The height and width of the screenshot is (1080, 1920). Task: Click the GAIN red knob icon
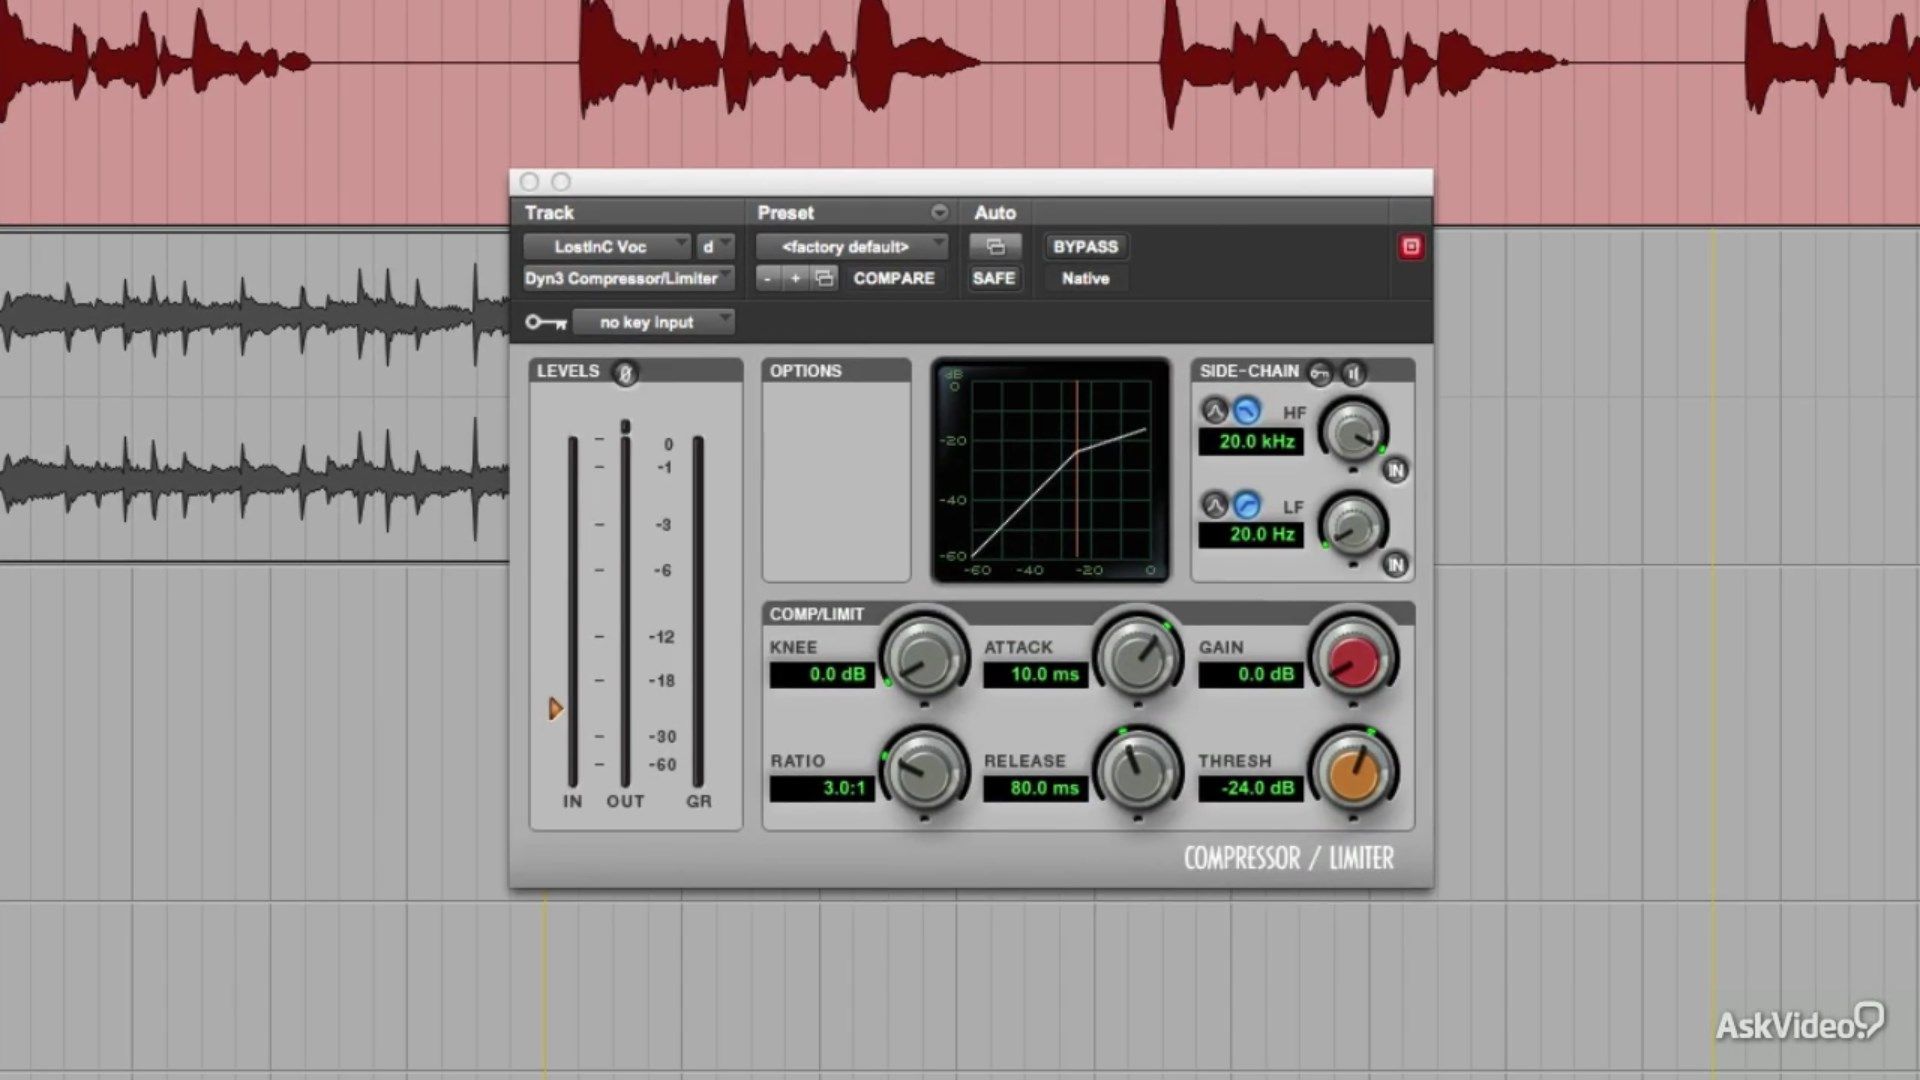pyautogui.click(x=1350, y=658)
